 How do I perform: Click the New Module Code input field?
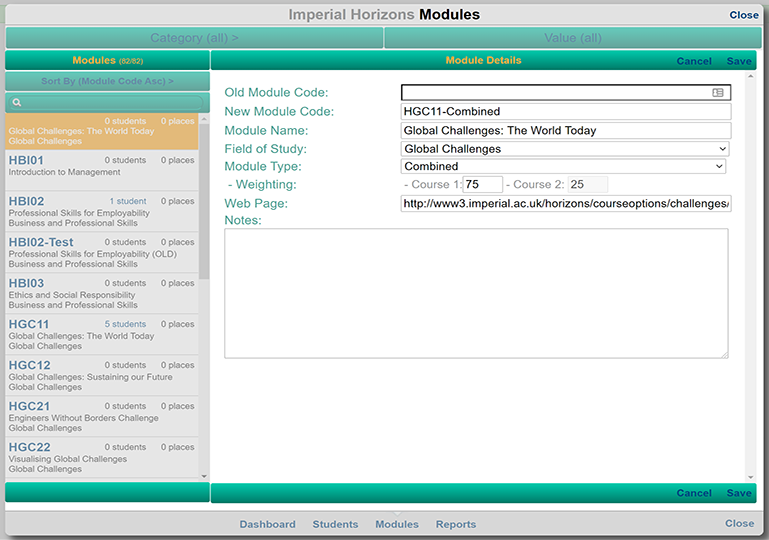tap(565, 112)
